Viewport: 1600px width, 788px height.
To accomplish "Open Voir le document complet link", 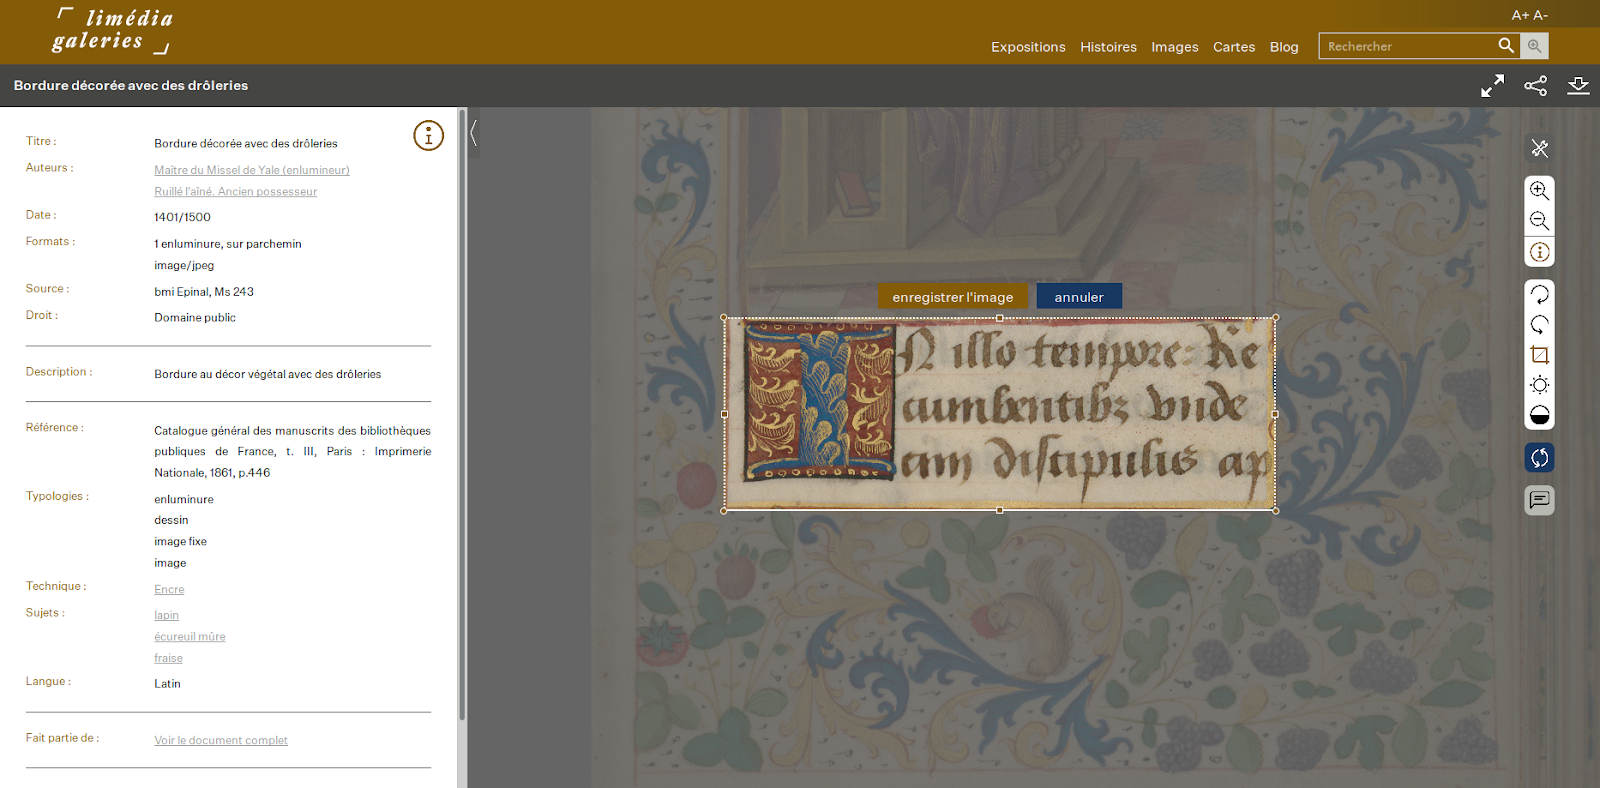I will tap(221, 741).
